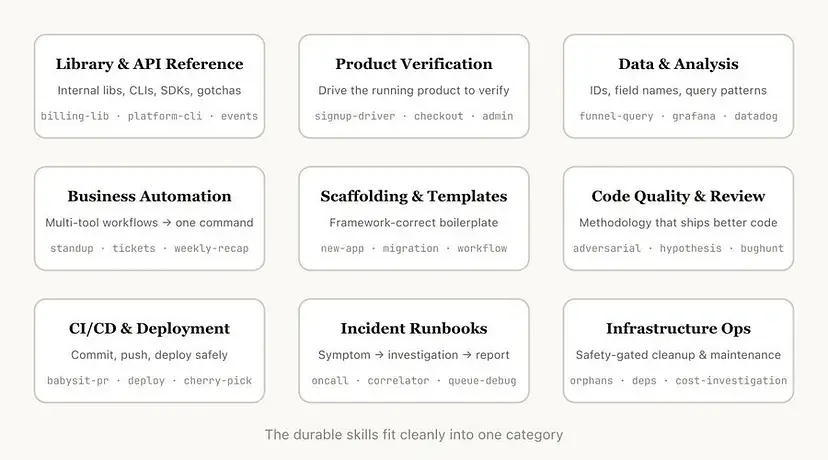Open the Scaffolding & Templates card title
The width and height of the screenshot is (828, 460).
(x=414, y=196)
